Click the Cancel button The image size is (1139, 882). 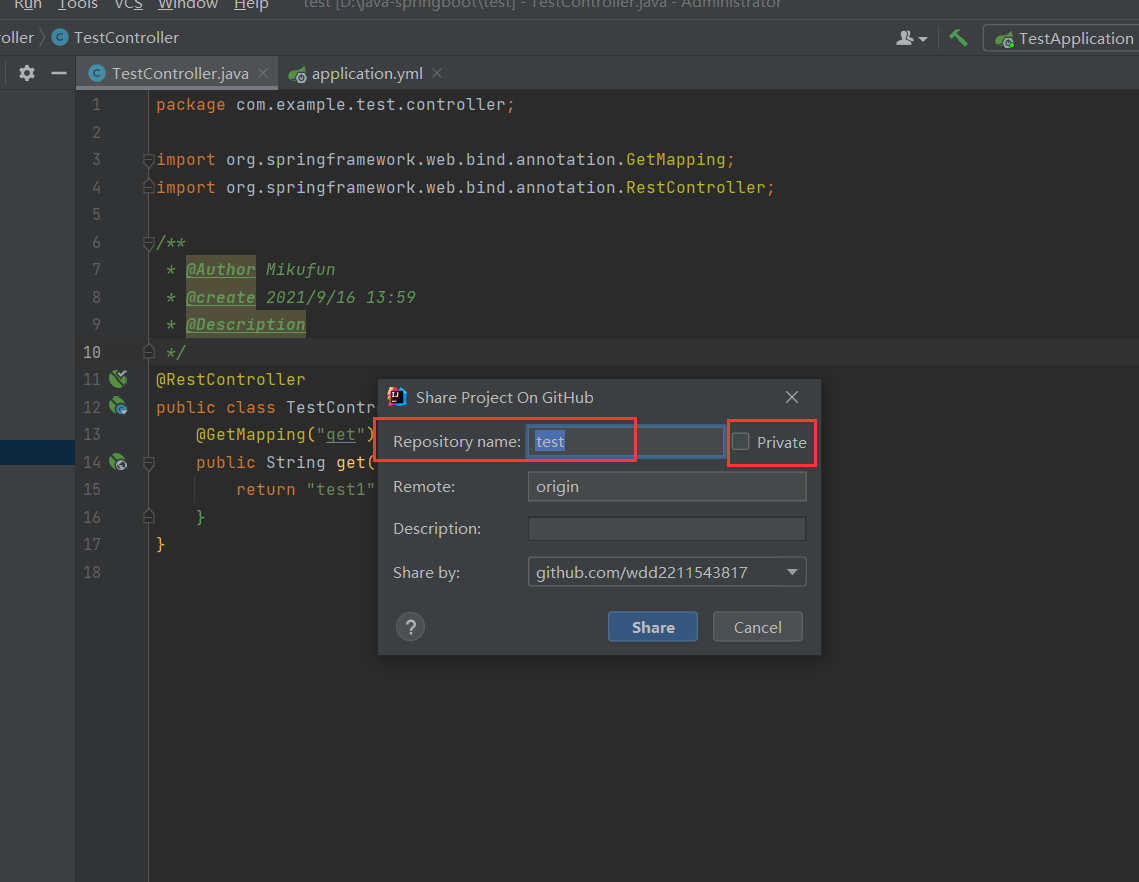[x=758, y=627]
